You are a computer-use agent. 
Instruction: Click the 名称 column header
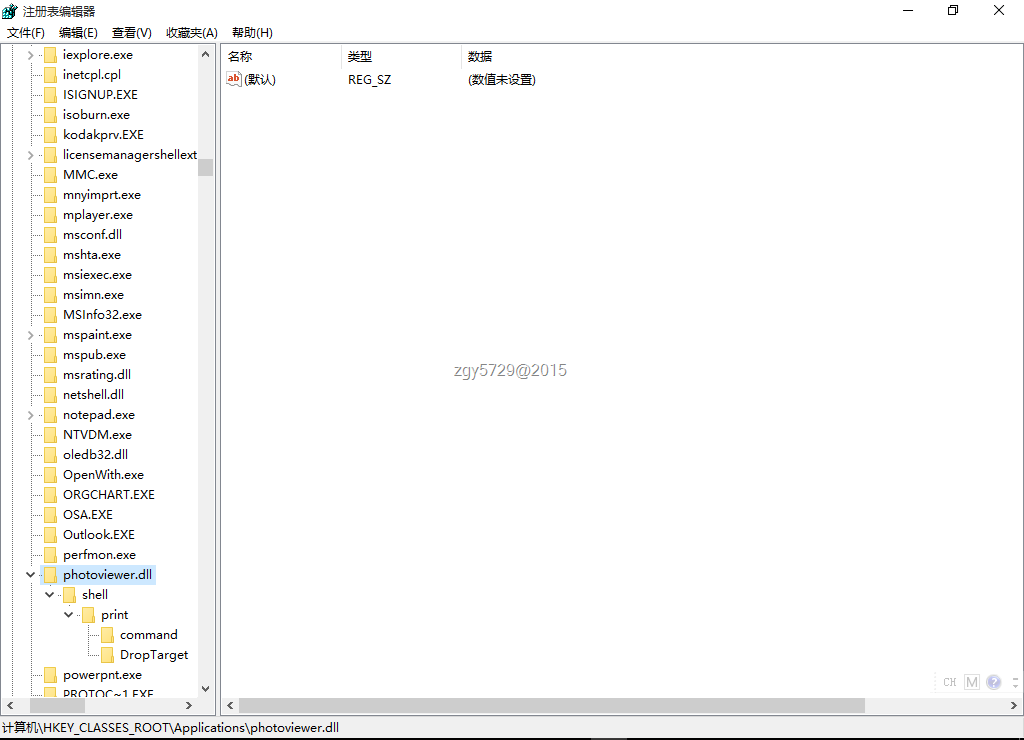(x=240, y=56)
